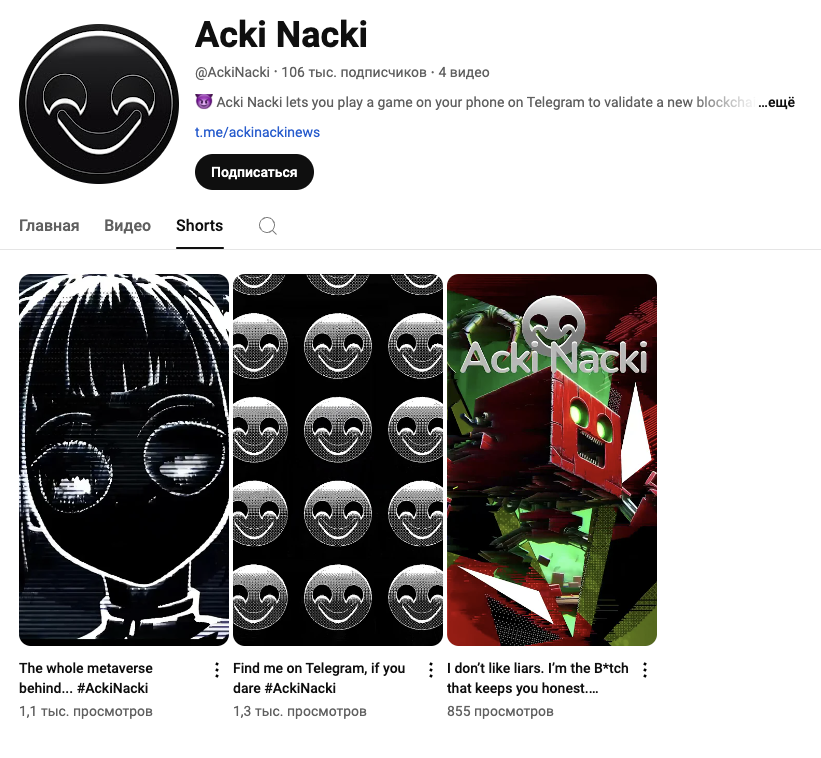
Task: Click the channel description text
Action: pos(476,102)
